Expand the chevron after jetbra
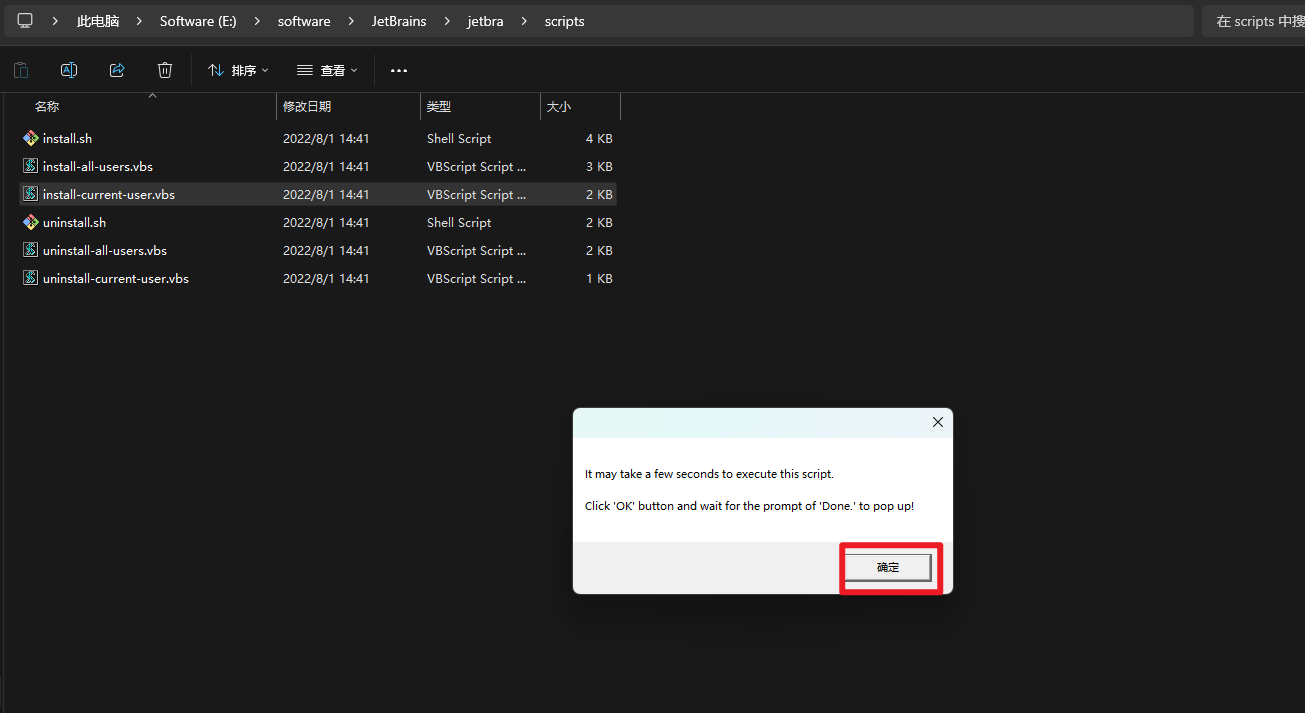1305x713 pixels. pos(525,21)
